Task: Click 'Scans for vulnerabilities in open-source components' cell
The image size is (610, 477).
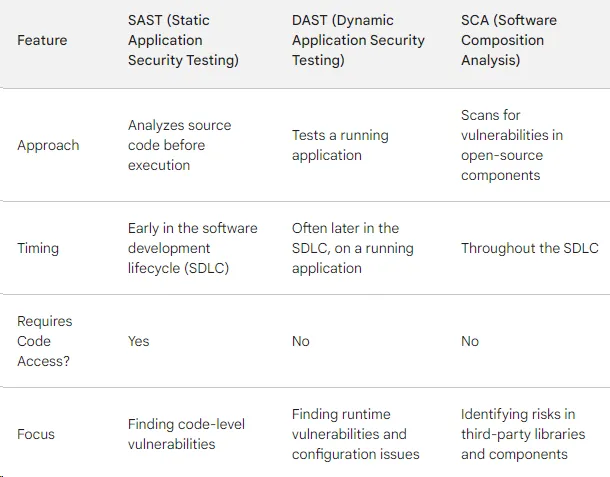Action: [x=513, y=145]
